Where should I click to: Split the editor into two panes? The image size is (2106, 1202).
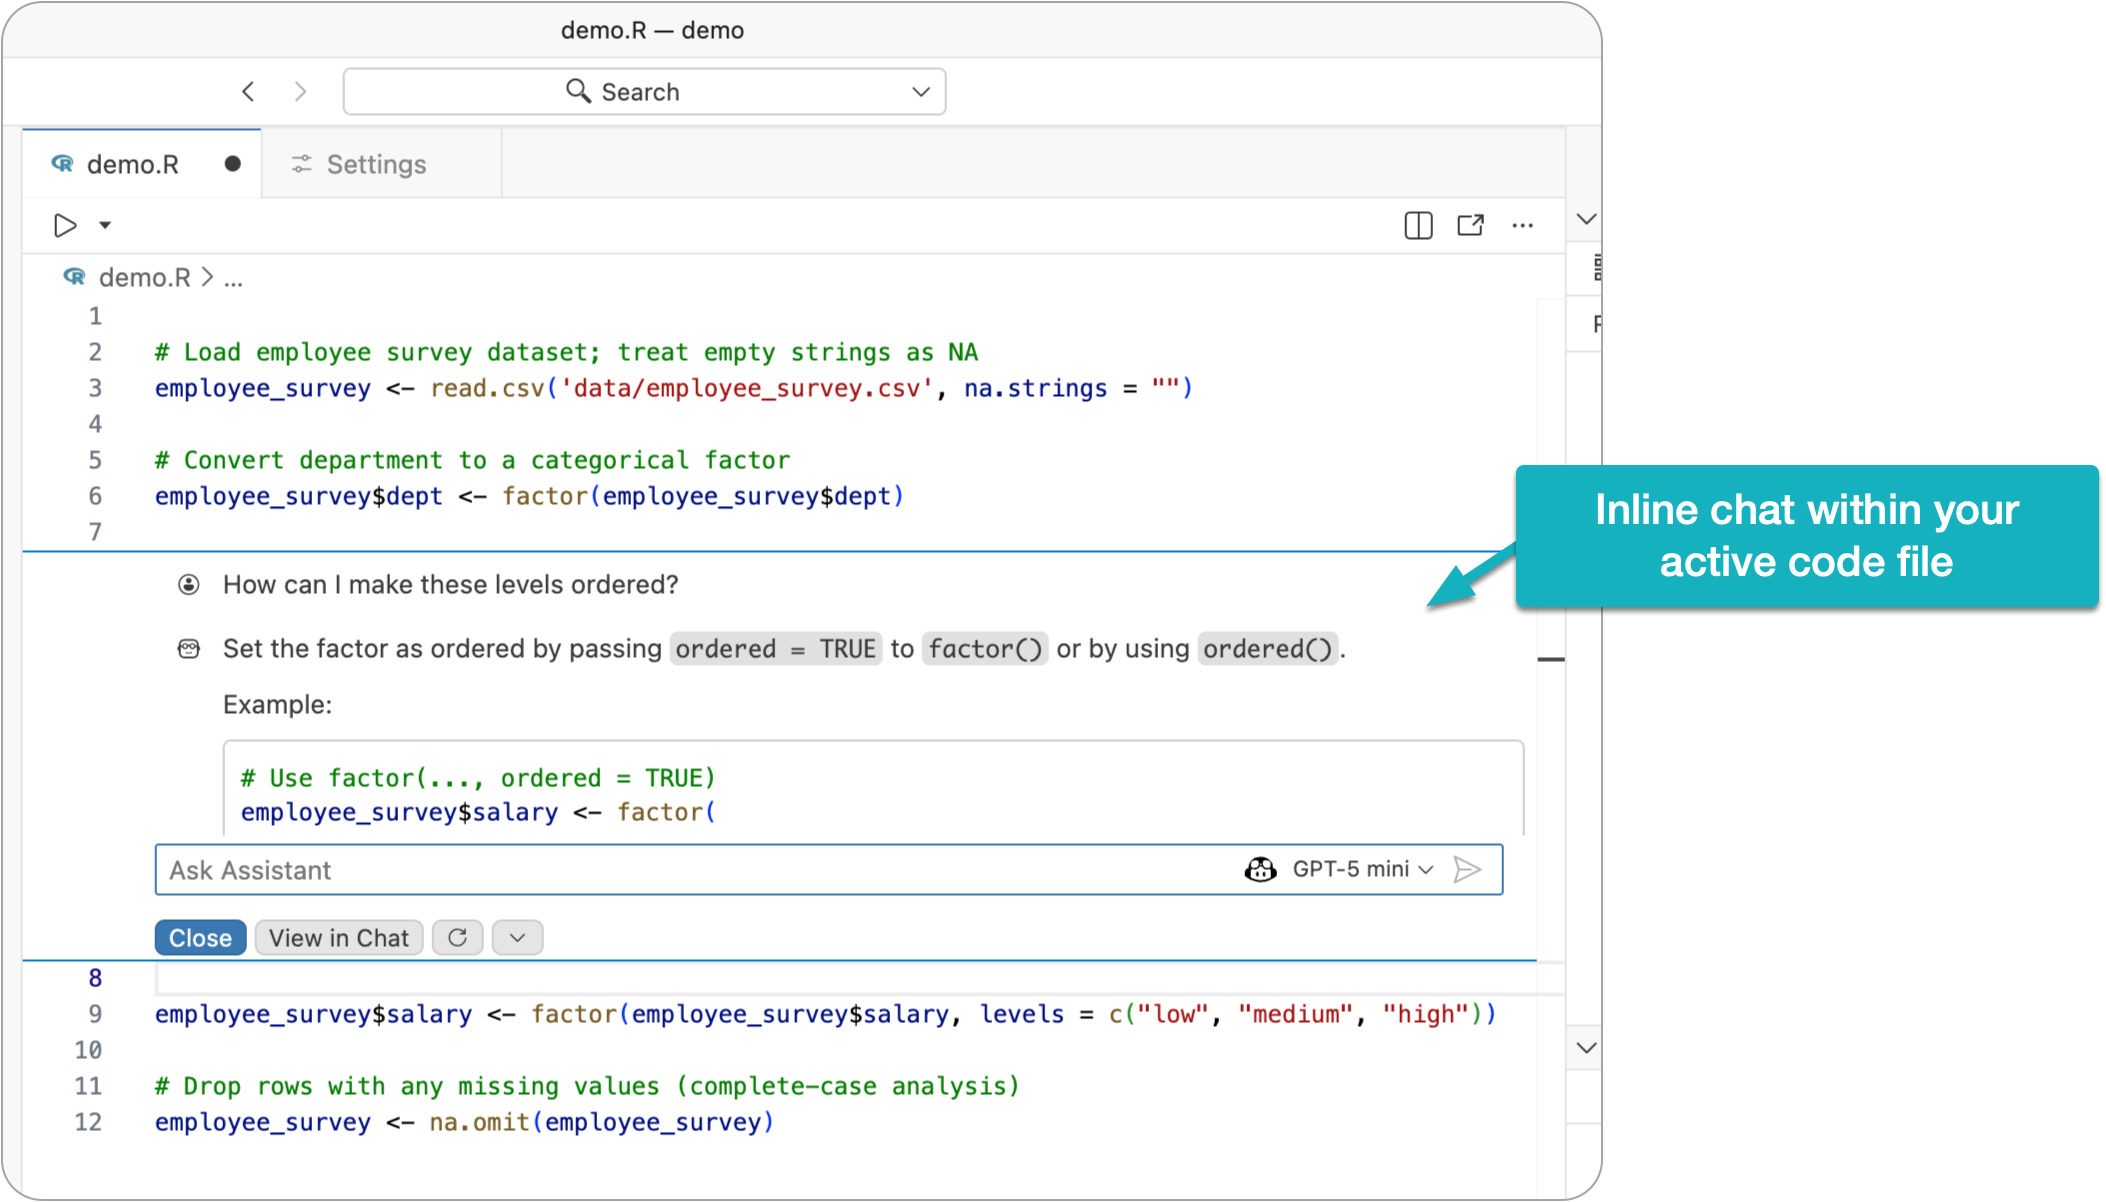click(x=1417, y=225)
